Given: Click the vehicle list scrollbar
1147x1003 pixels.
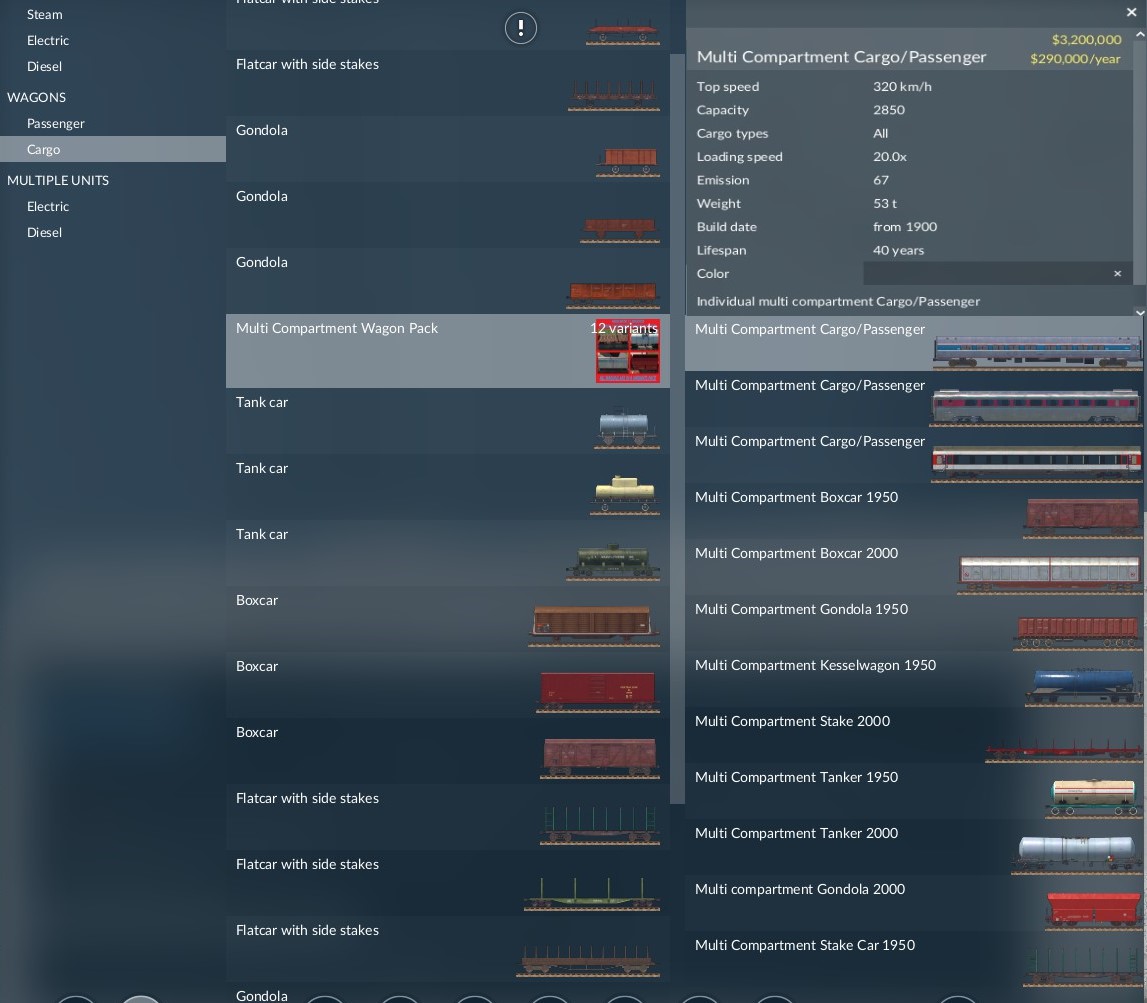Looking at the screenshot, I should pyautogui.click(x=677, y=429).
